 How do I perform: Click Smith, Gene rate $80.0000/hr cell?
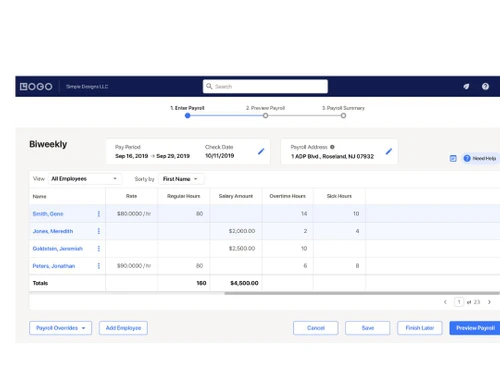coord(132,214)
